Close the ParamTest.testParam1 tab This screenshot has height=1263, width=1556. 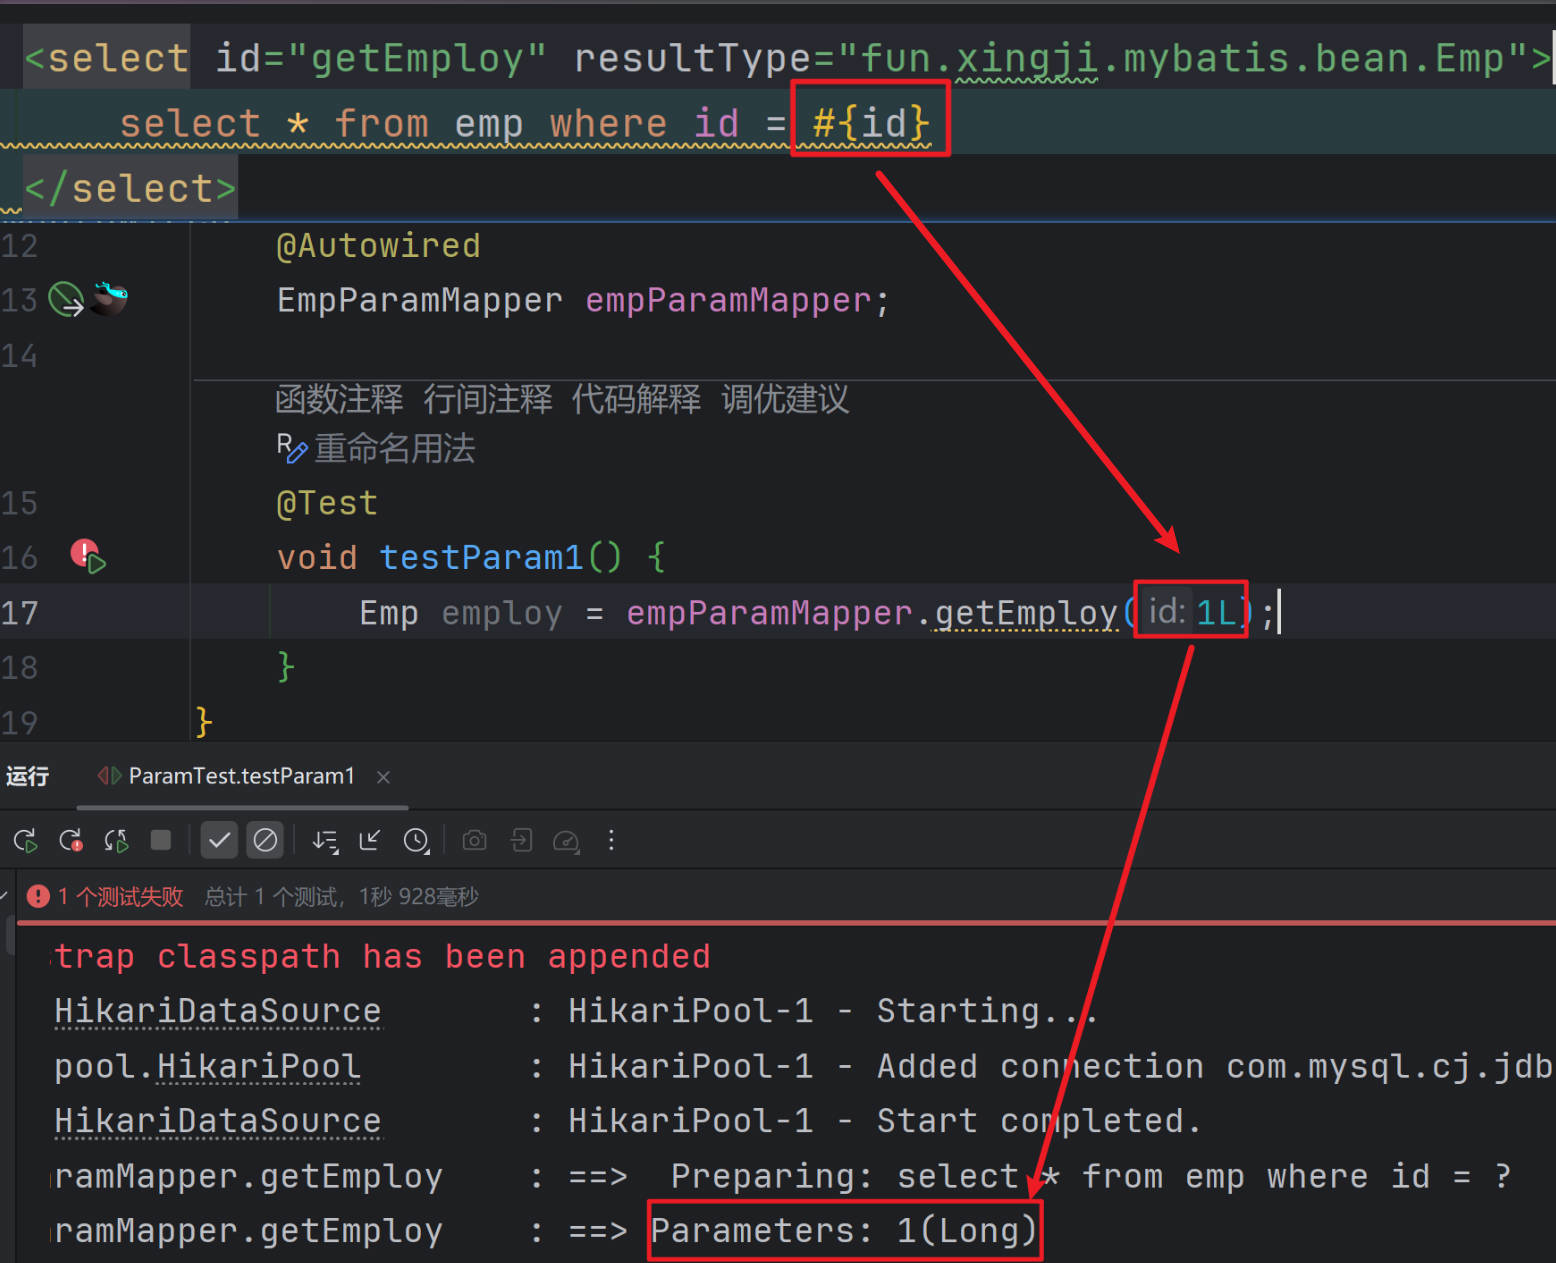coord(383,777)
